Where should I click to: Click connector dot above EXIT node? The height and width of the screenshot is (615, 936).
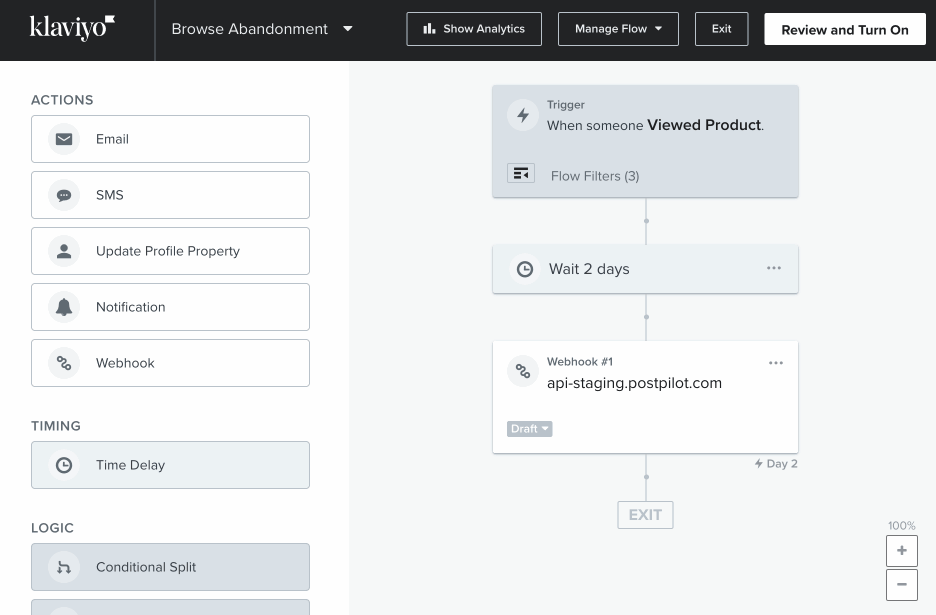646,477
